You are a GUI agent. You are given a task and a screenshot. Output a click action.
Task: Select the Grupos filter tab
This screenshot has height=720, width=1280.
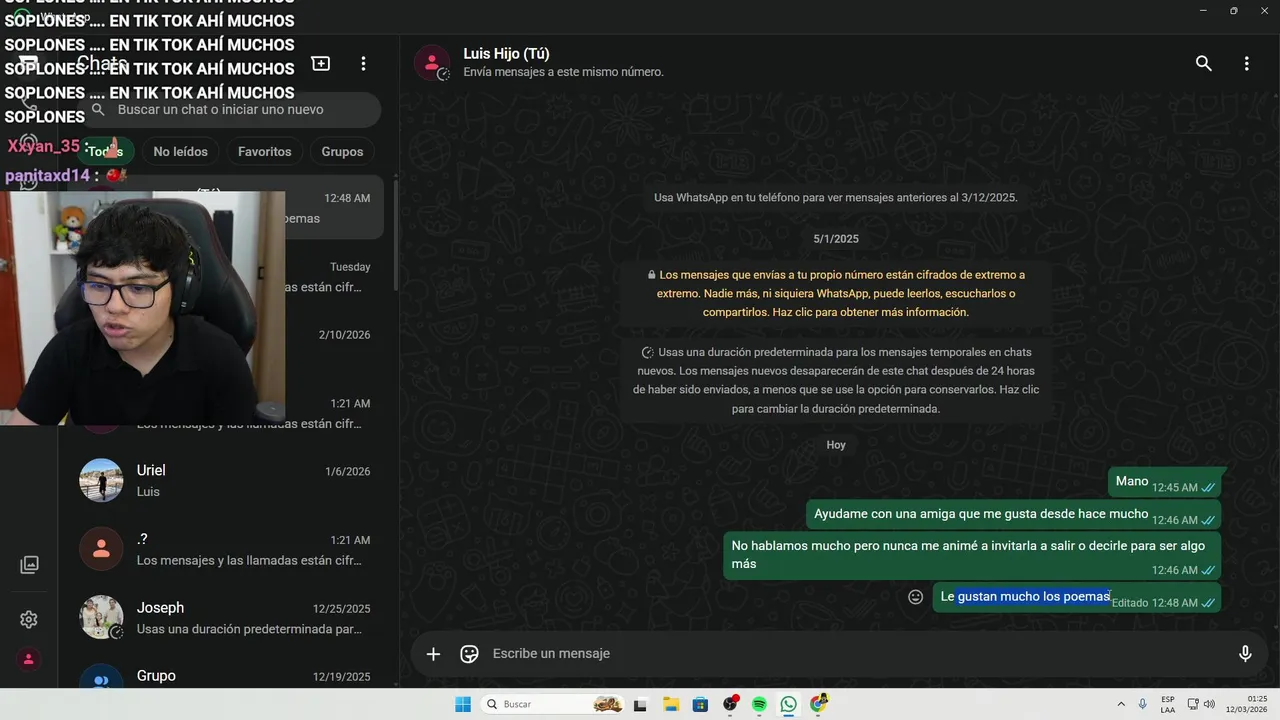click(342, 151)
